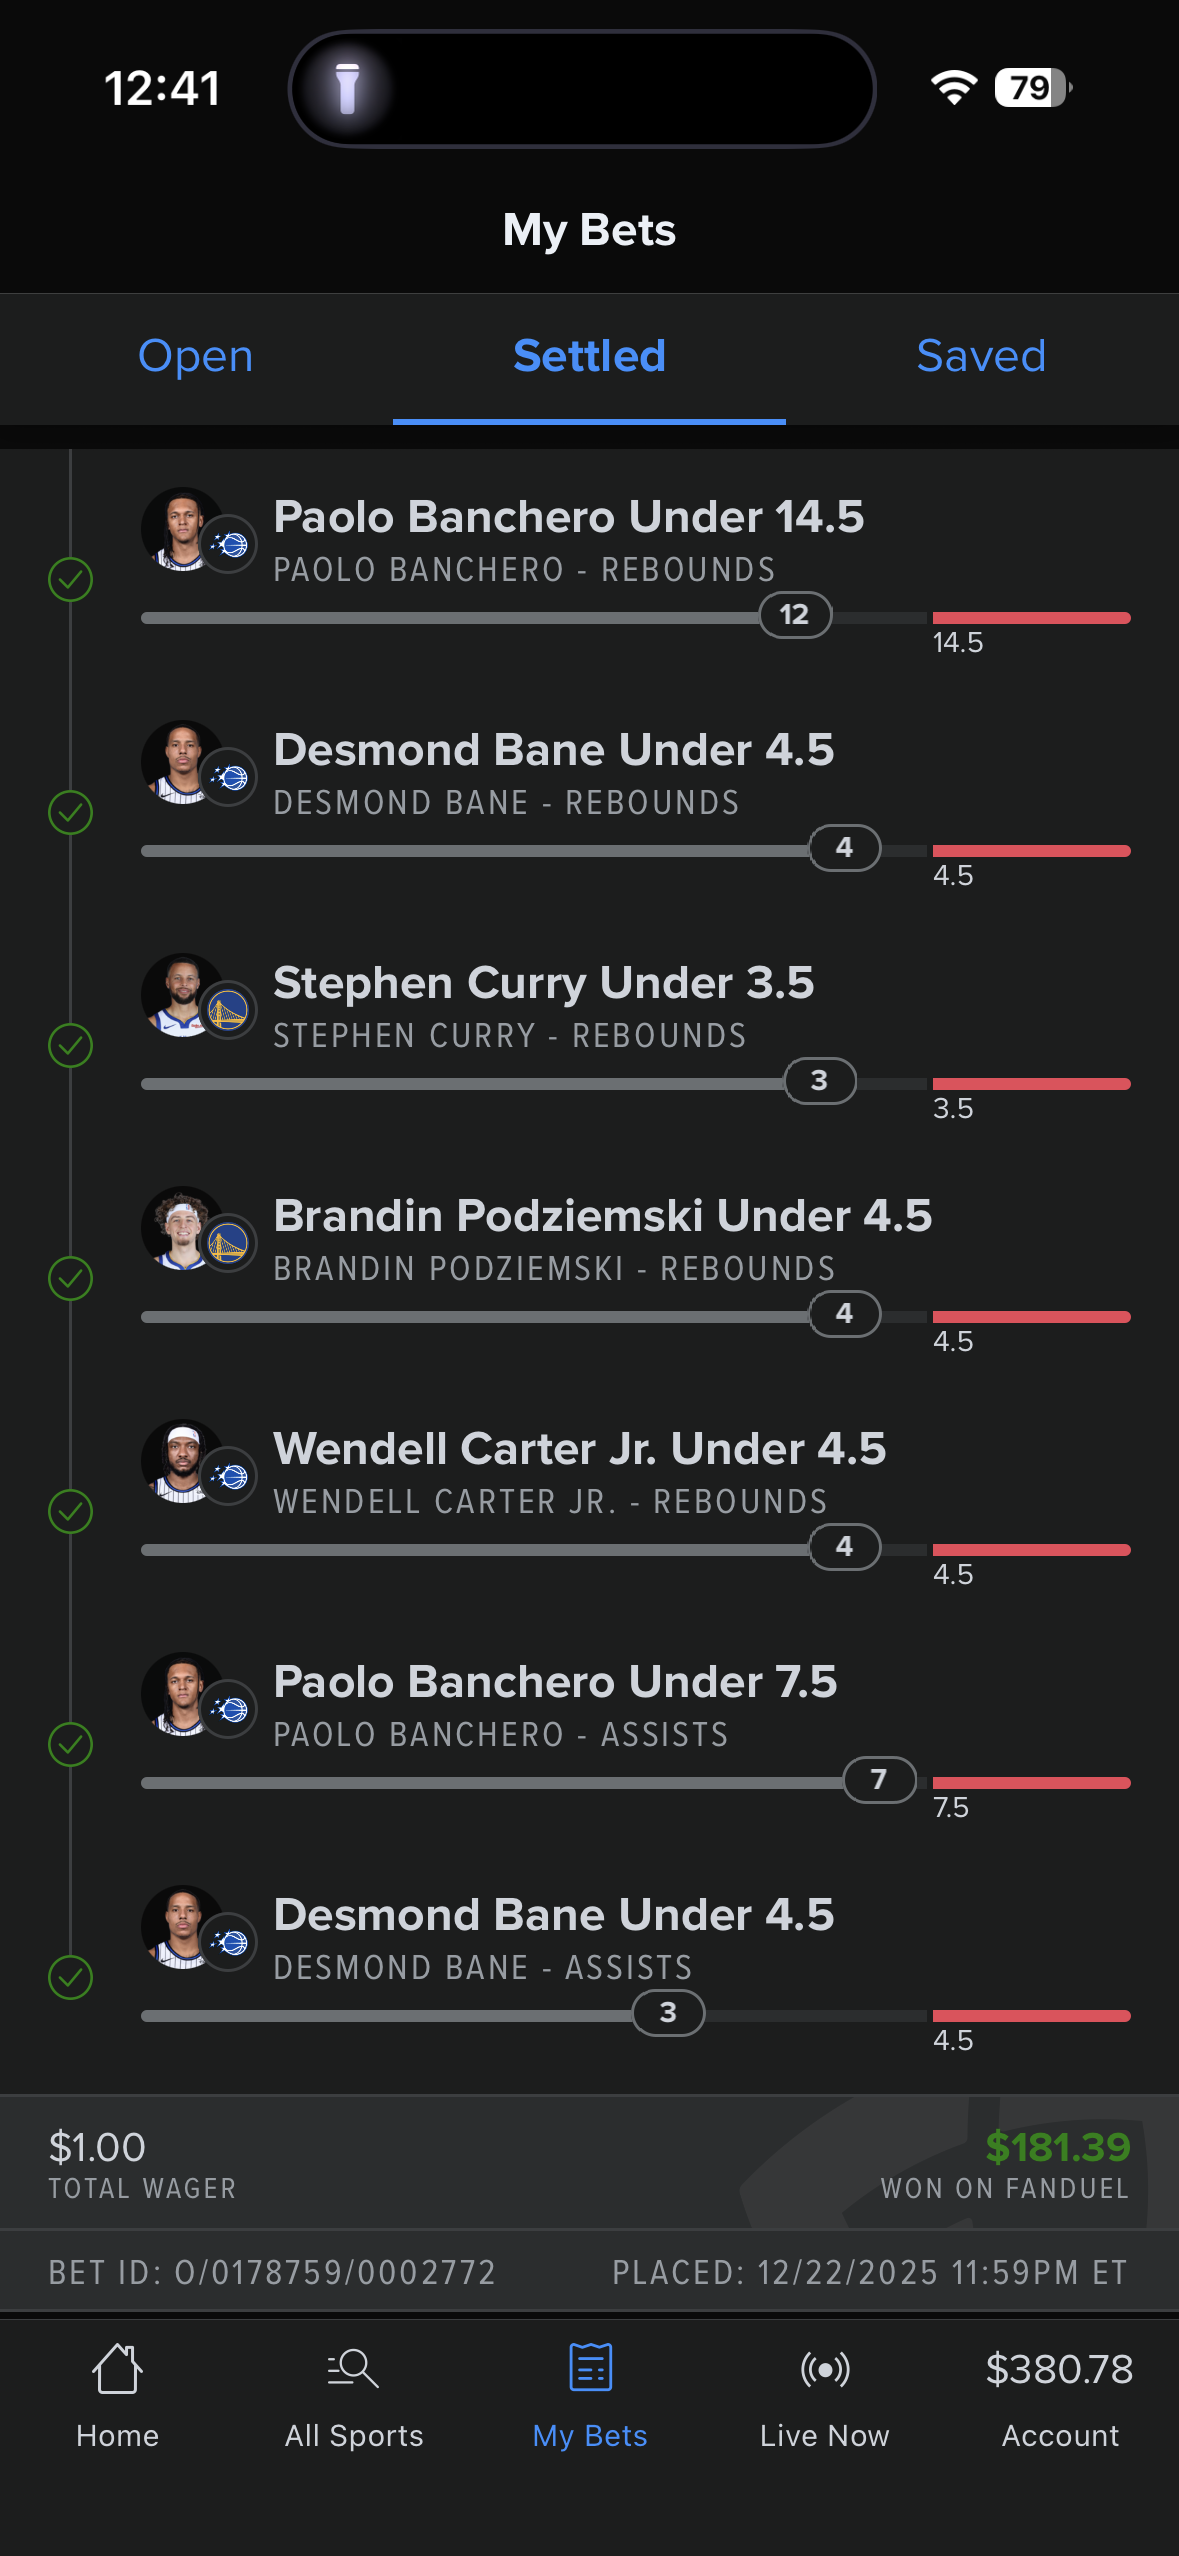The width and height of the screenshot is (1179, 2556).
Task: Tap the 12 marker on Banchero rebounds bar
Action: 795,614
